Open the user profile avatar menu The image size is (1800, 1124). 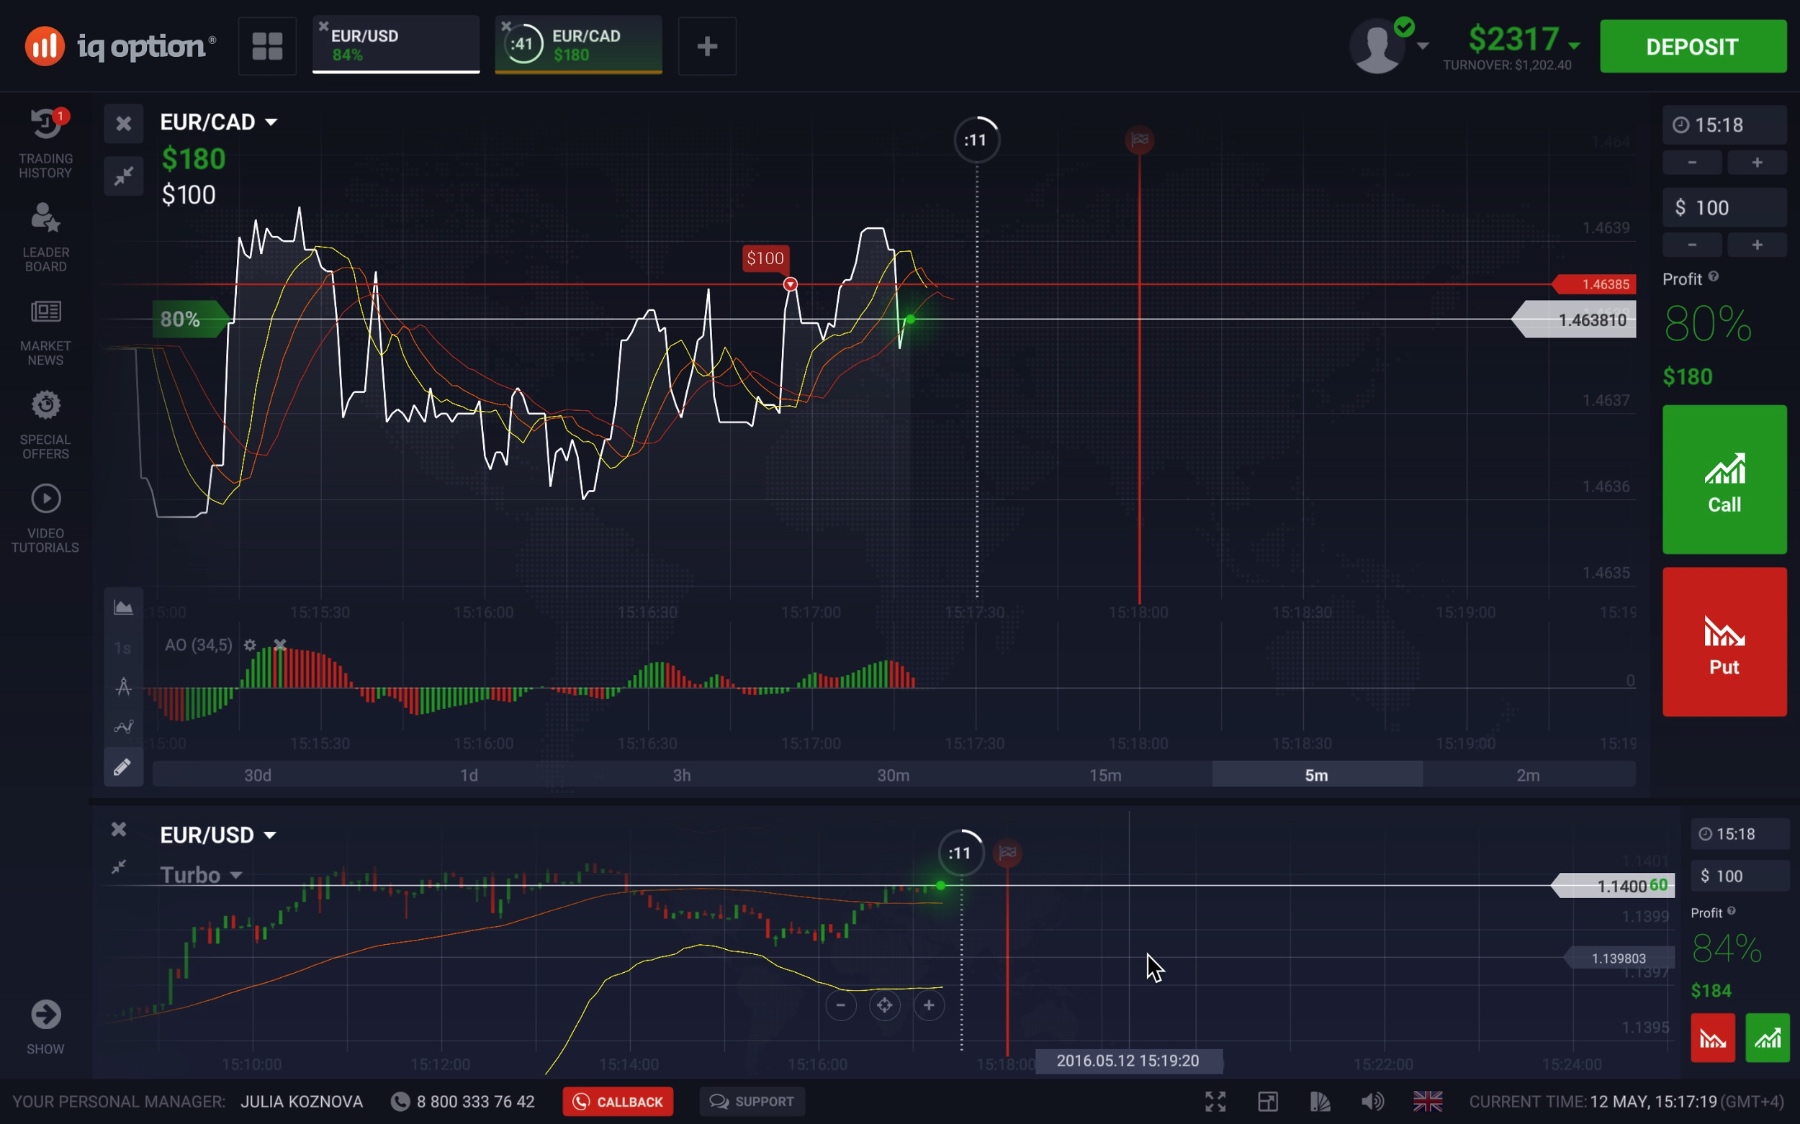point(1388,45)
